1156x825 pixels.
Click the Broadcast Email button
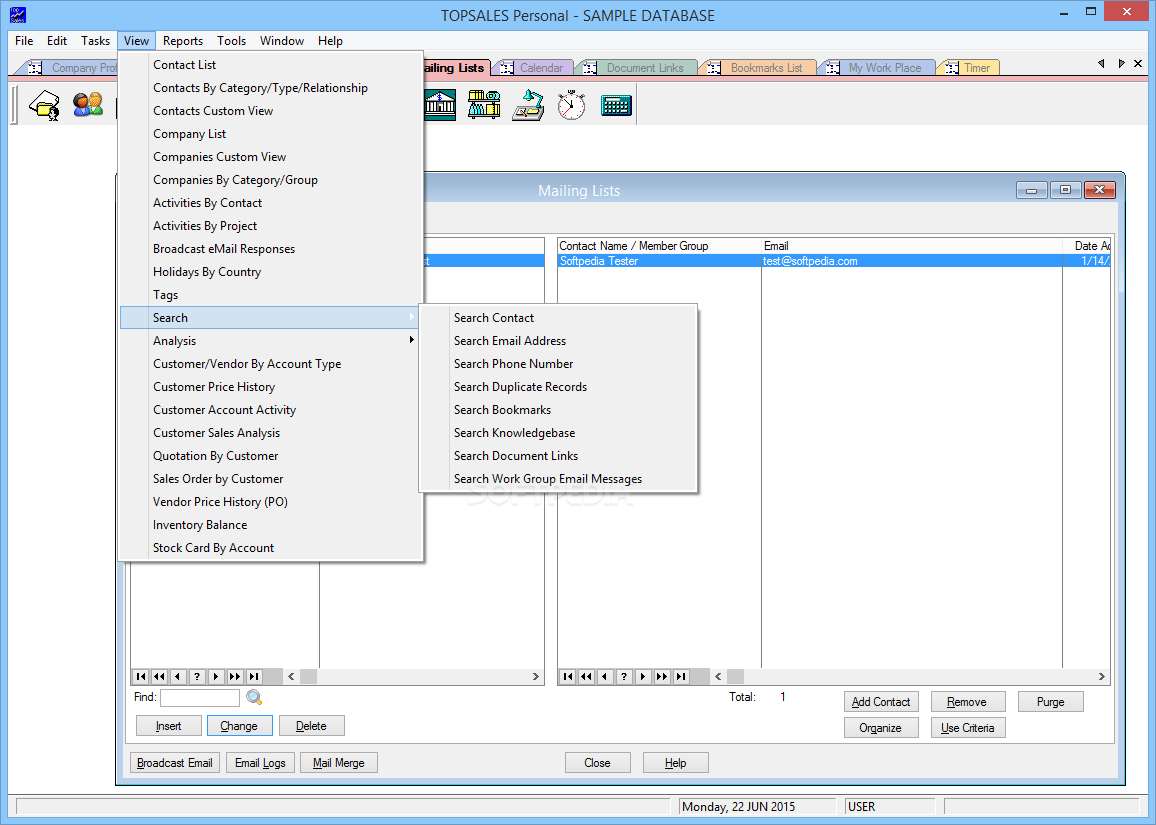click(x=175, y=763)
